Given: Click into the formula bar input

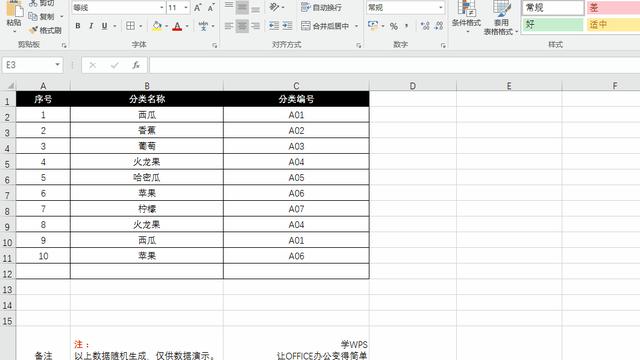Looking at the screenshot, I should [x=395, y=65].
